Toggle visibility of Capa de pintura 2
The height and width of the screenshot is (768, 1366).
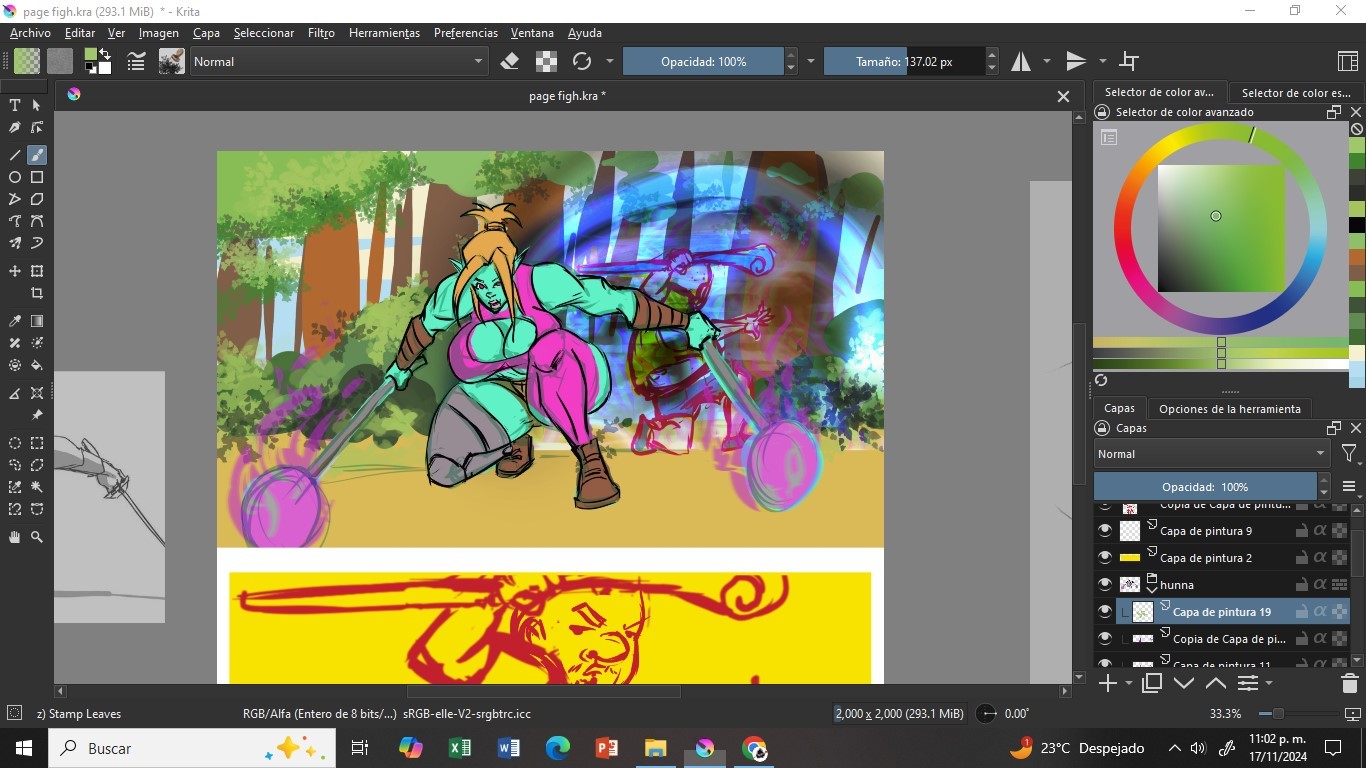(x=1105, y=558)
